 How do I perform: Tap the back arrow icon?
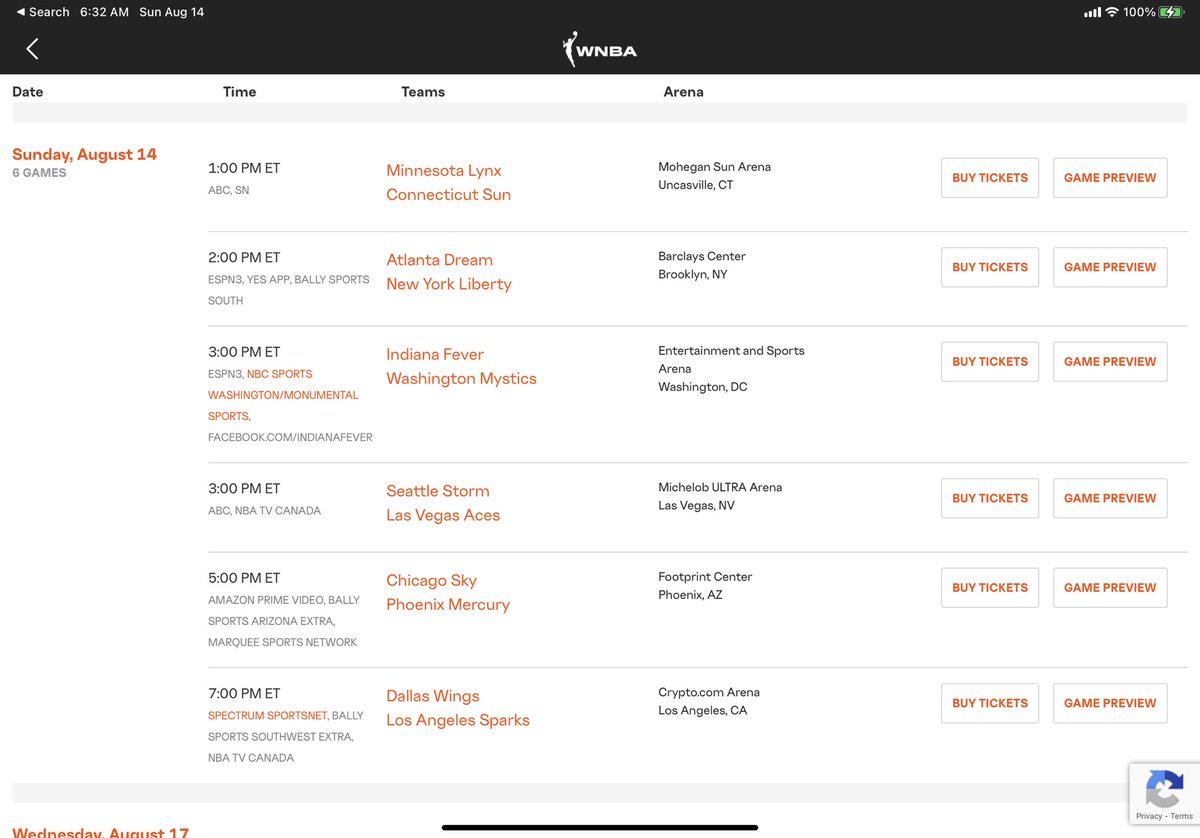click(x=32, y=49)
